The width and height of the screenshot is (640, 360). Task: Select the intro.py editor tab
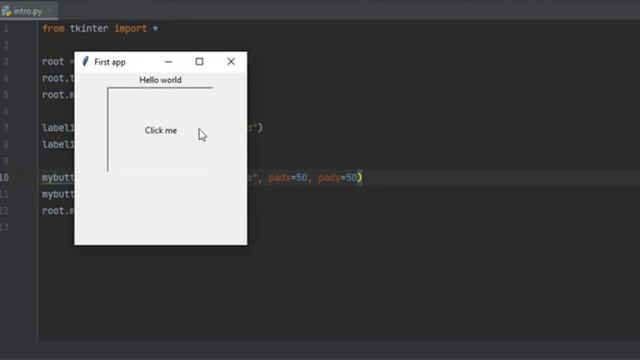(x=28, y=11)
